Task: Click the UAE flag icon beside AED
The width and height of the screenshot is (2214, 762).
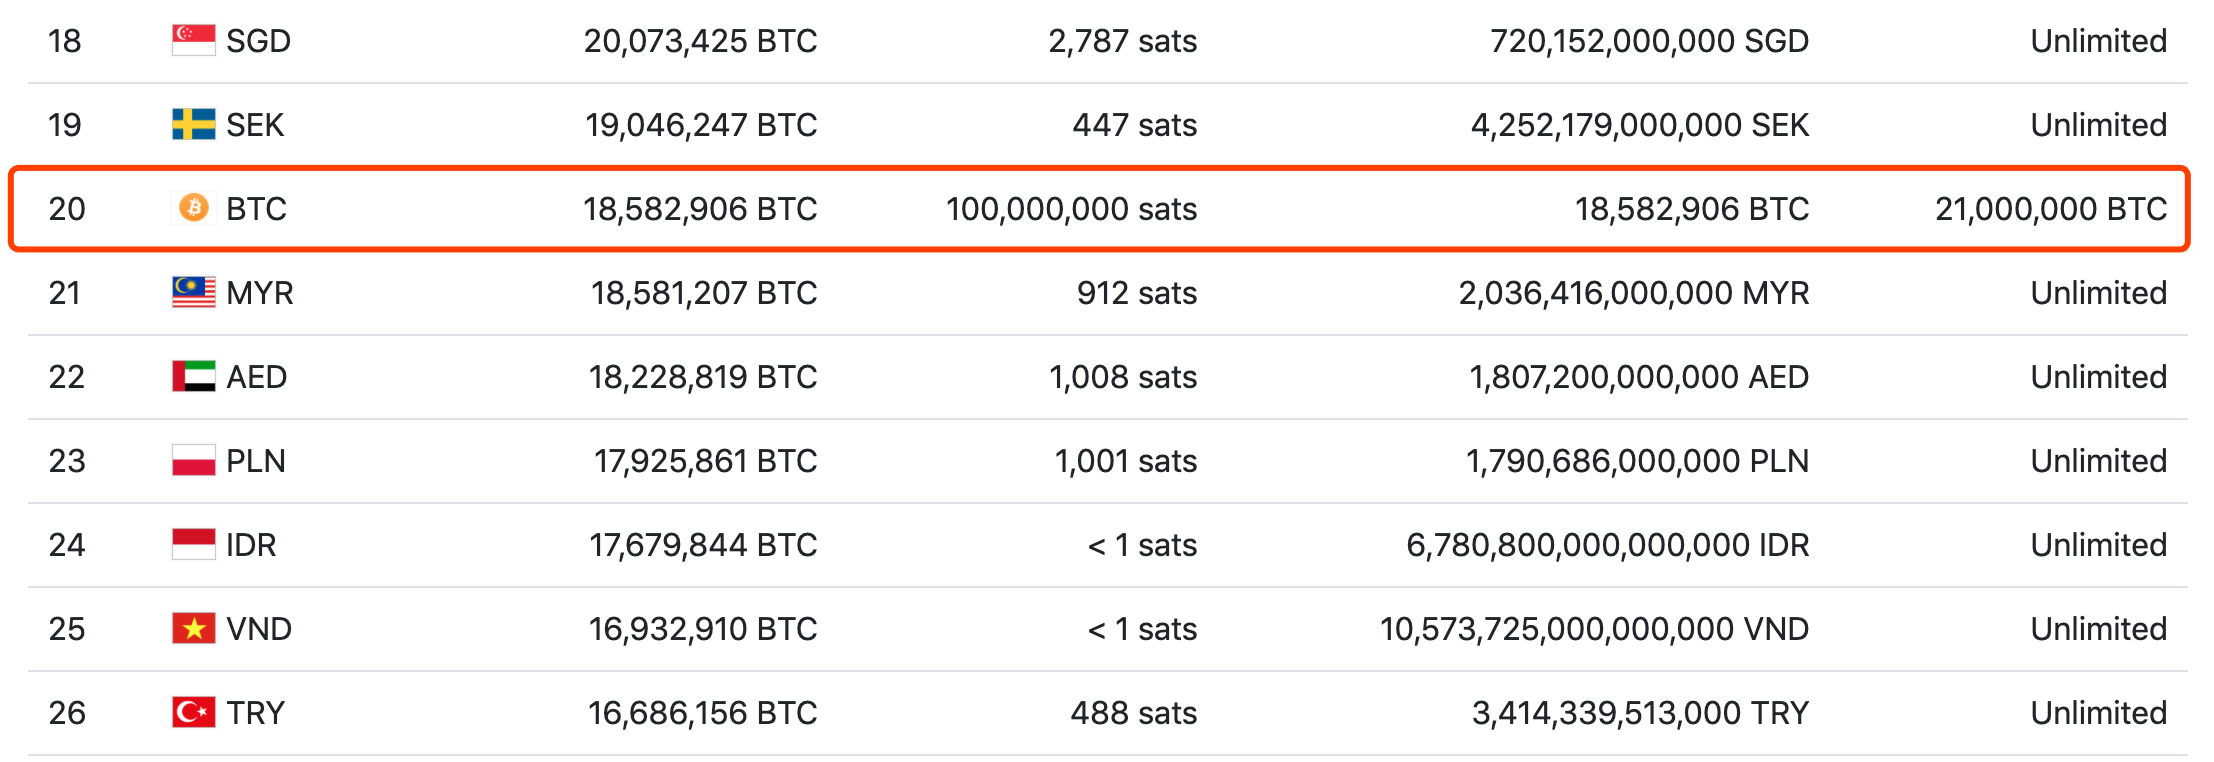Action: 193,376
